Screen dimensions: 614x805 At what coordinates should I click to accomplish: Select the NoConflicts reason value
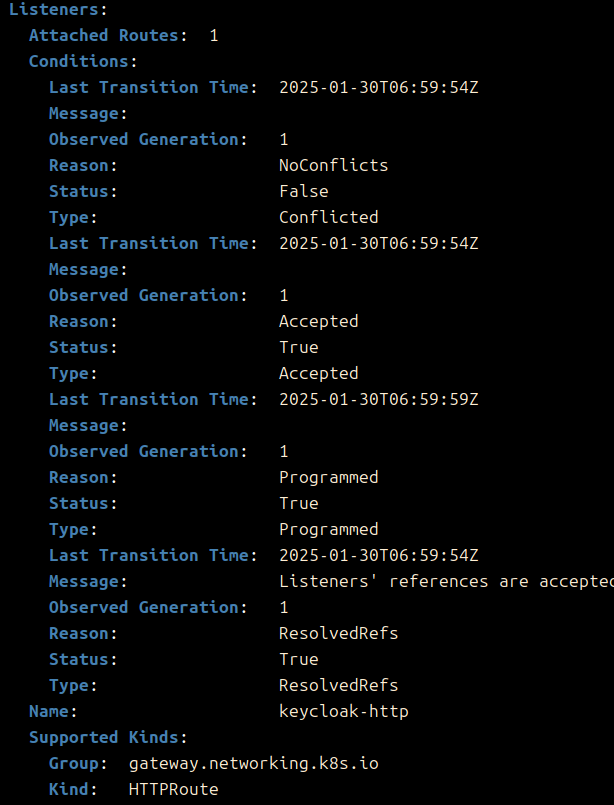click(333, 165)
